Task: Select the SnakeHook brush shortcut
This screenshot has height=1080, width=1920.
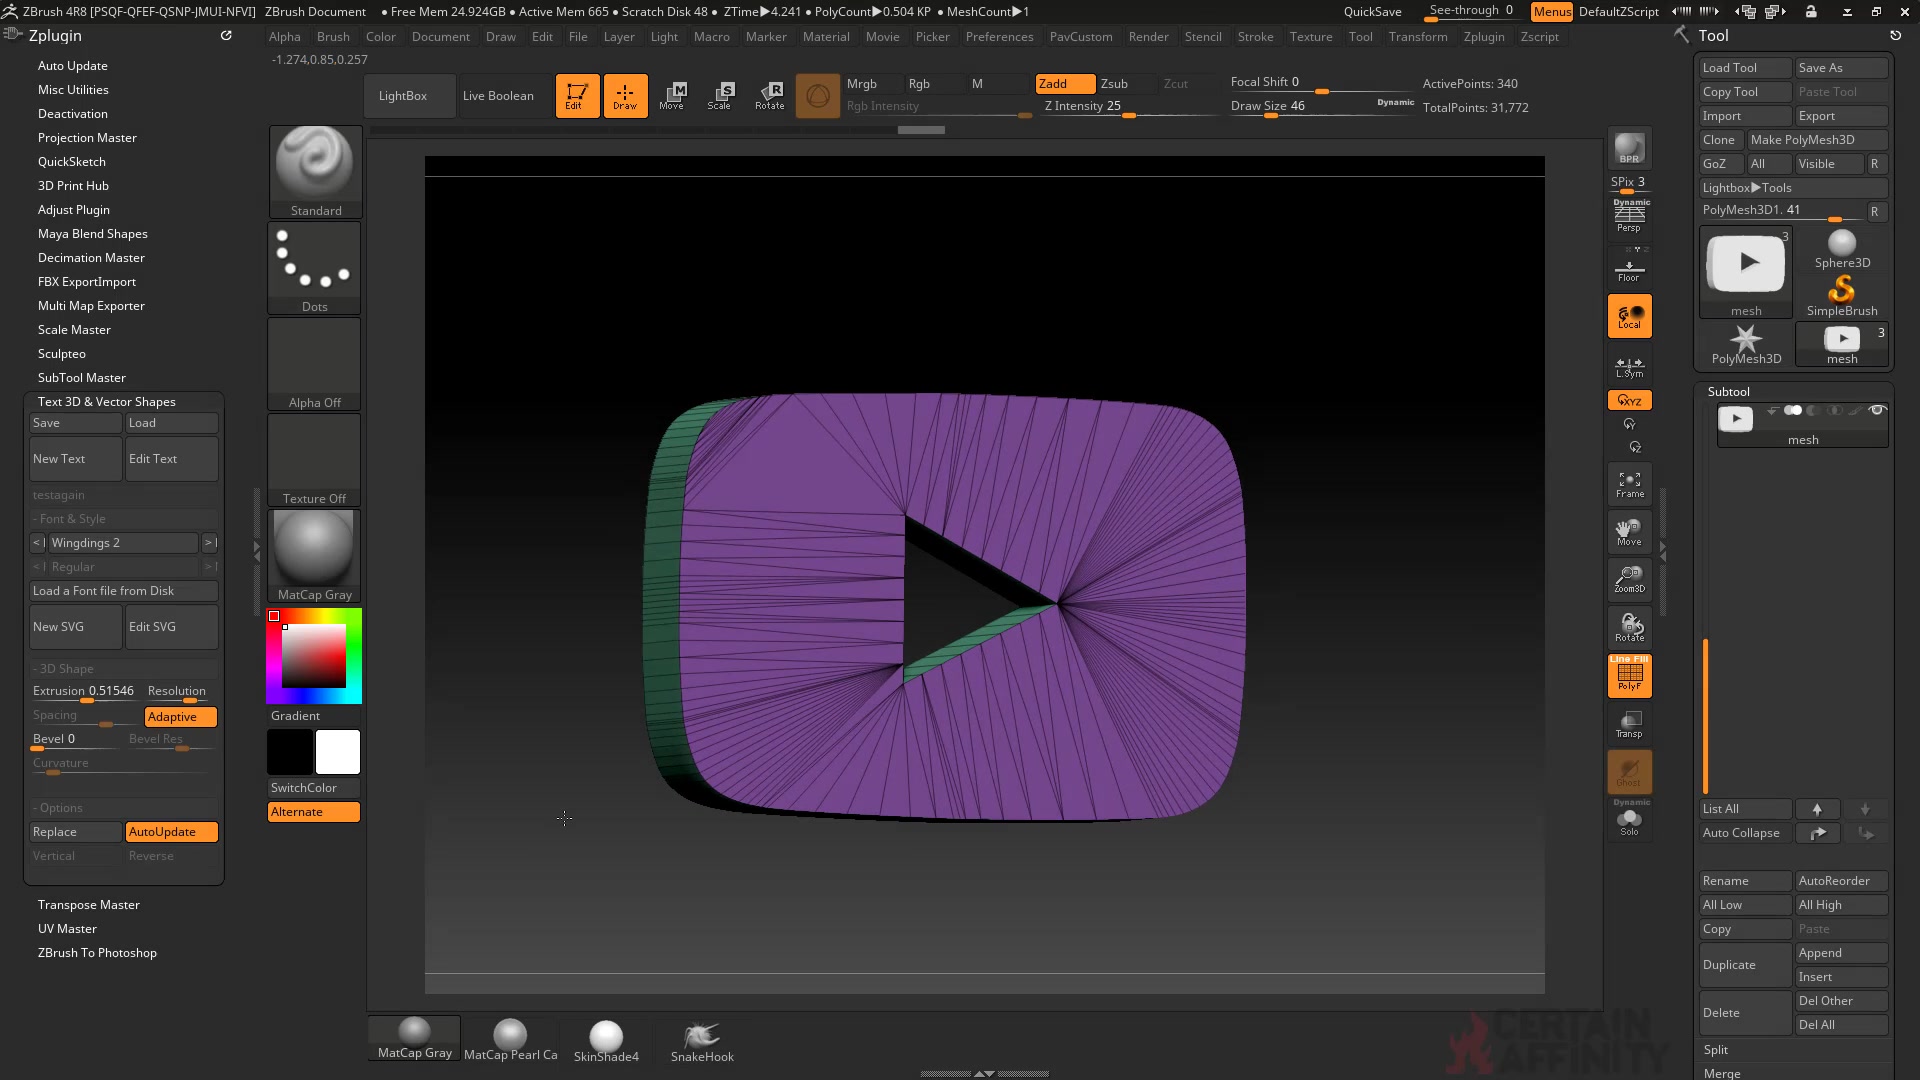Action: [702, 1041]
